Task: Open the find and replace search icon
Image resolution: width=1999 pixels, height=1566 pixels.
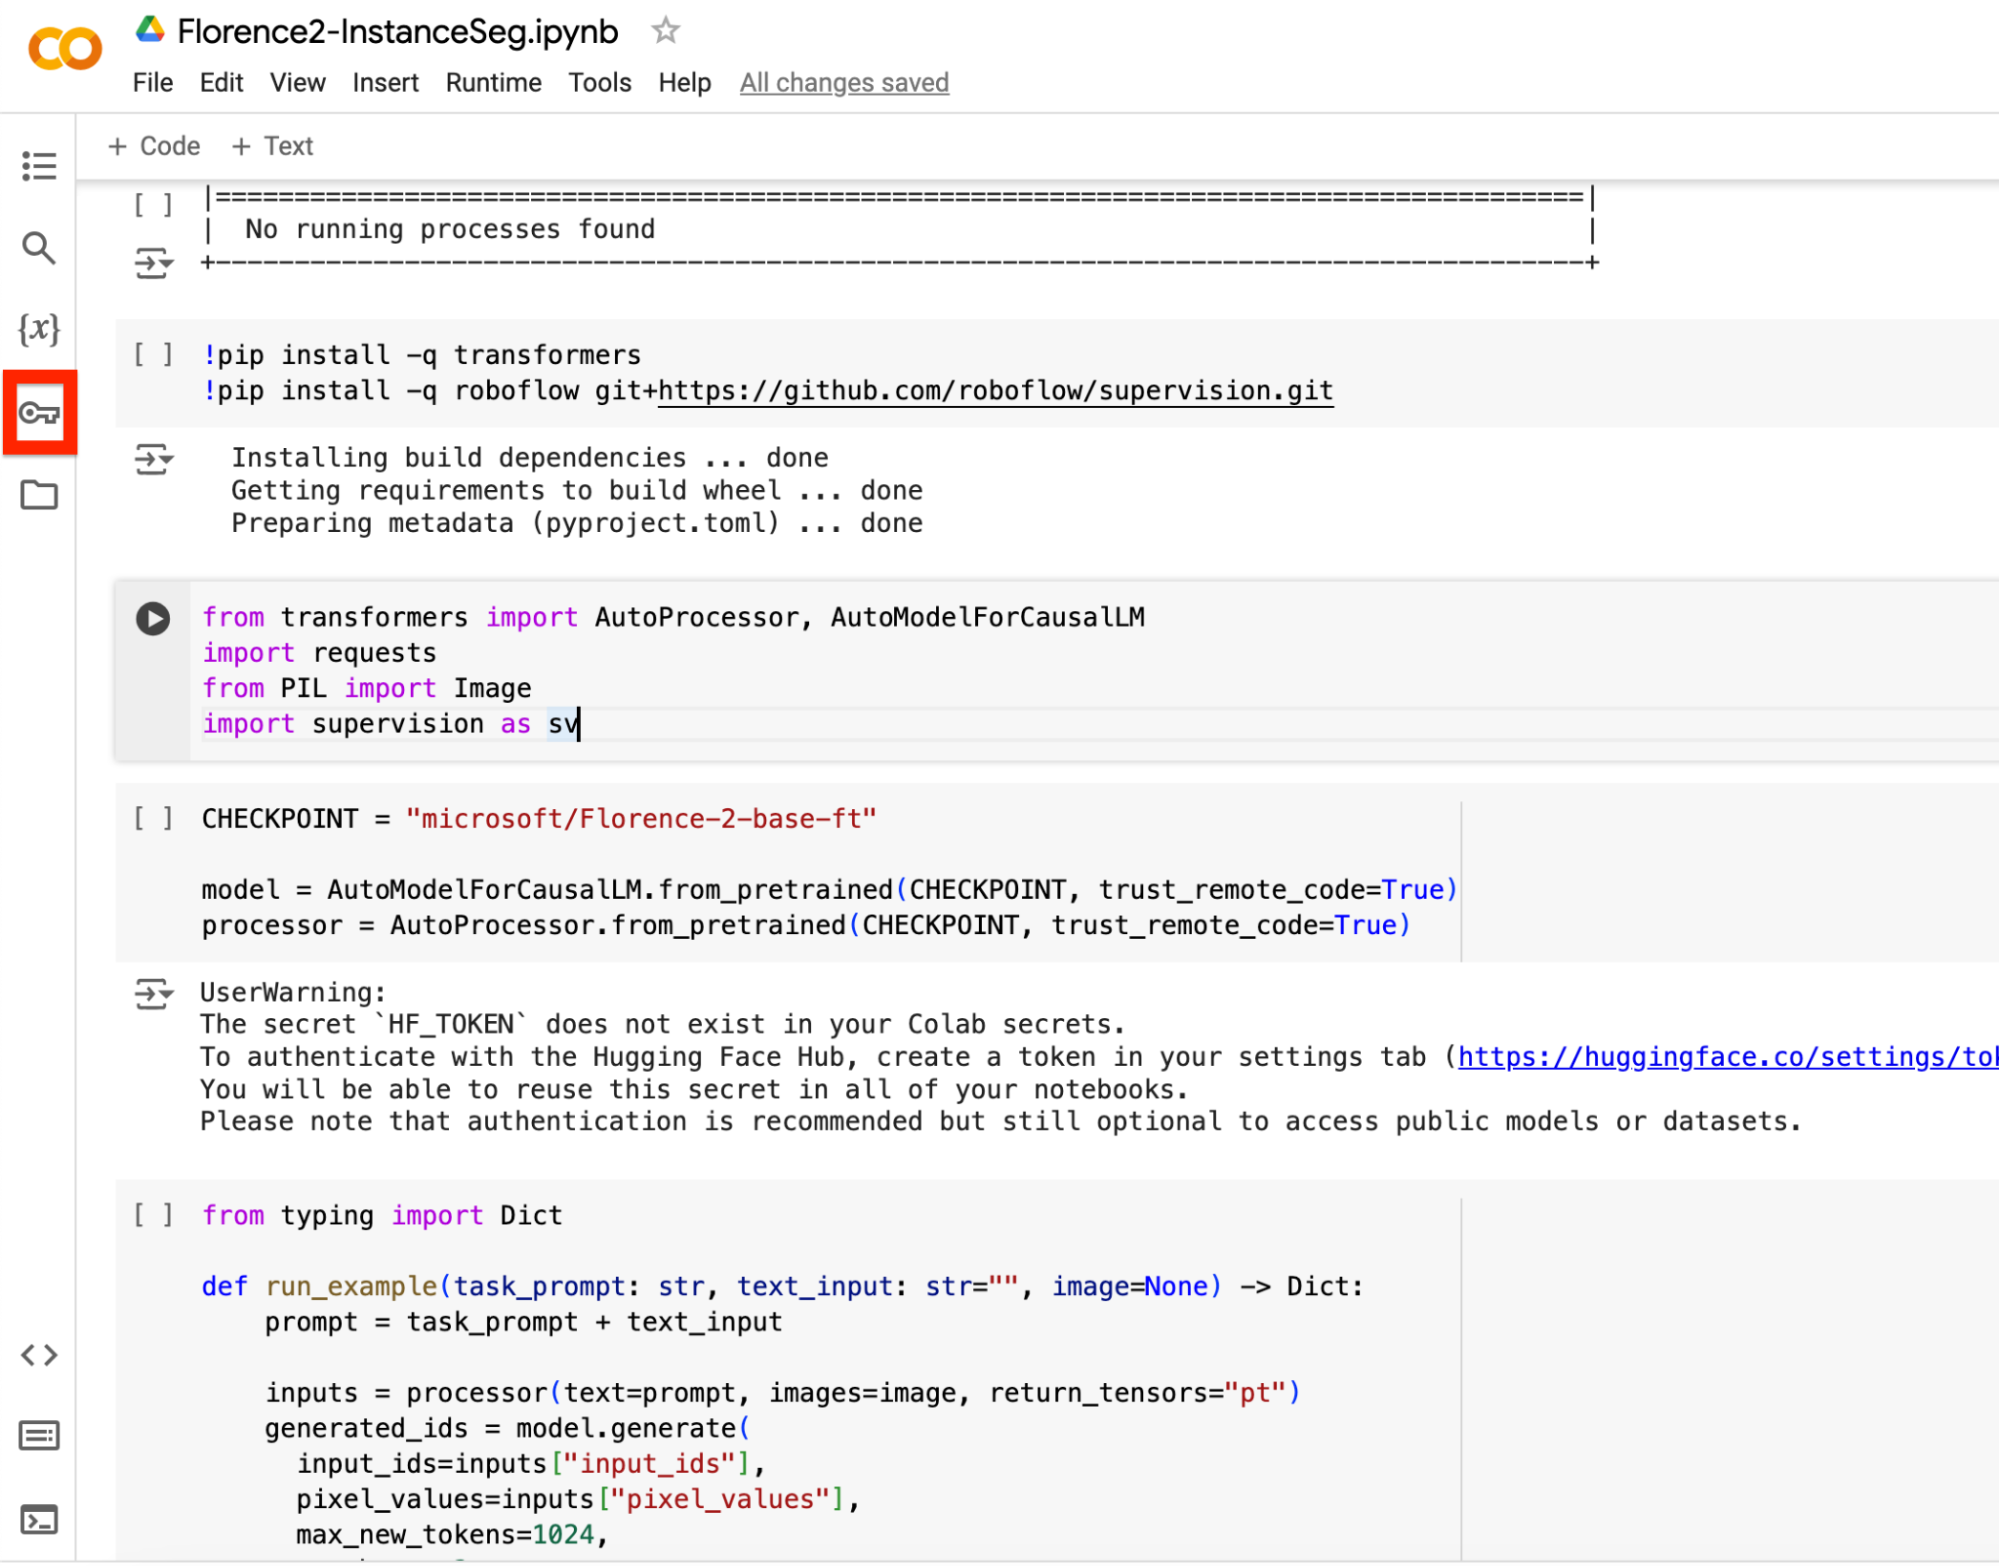Action: point(38,247)
